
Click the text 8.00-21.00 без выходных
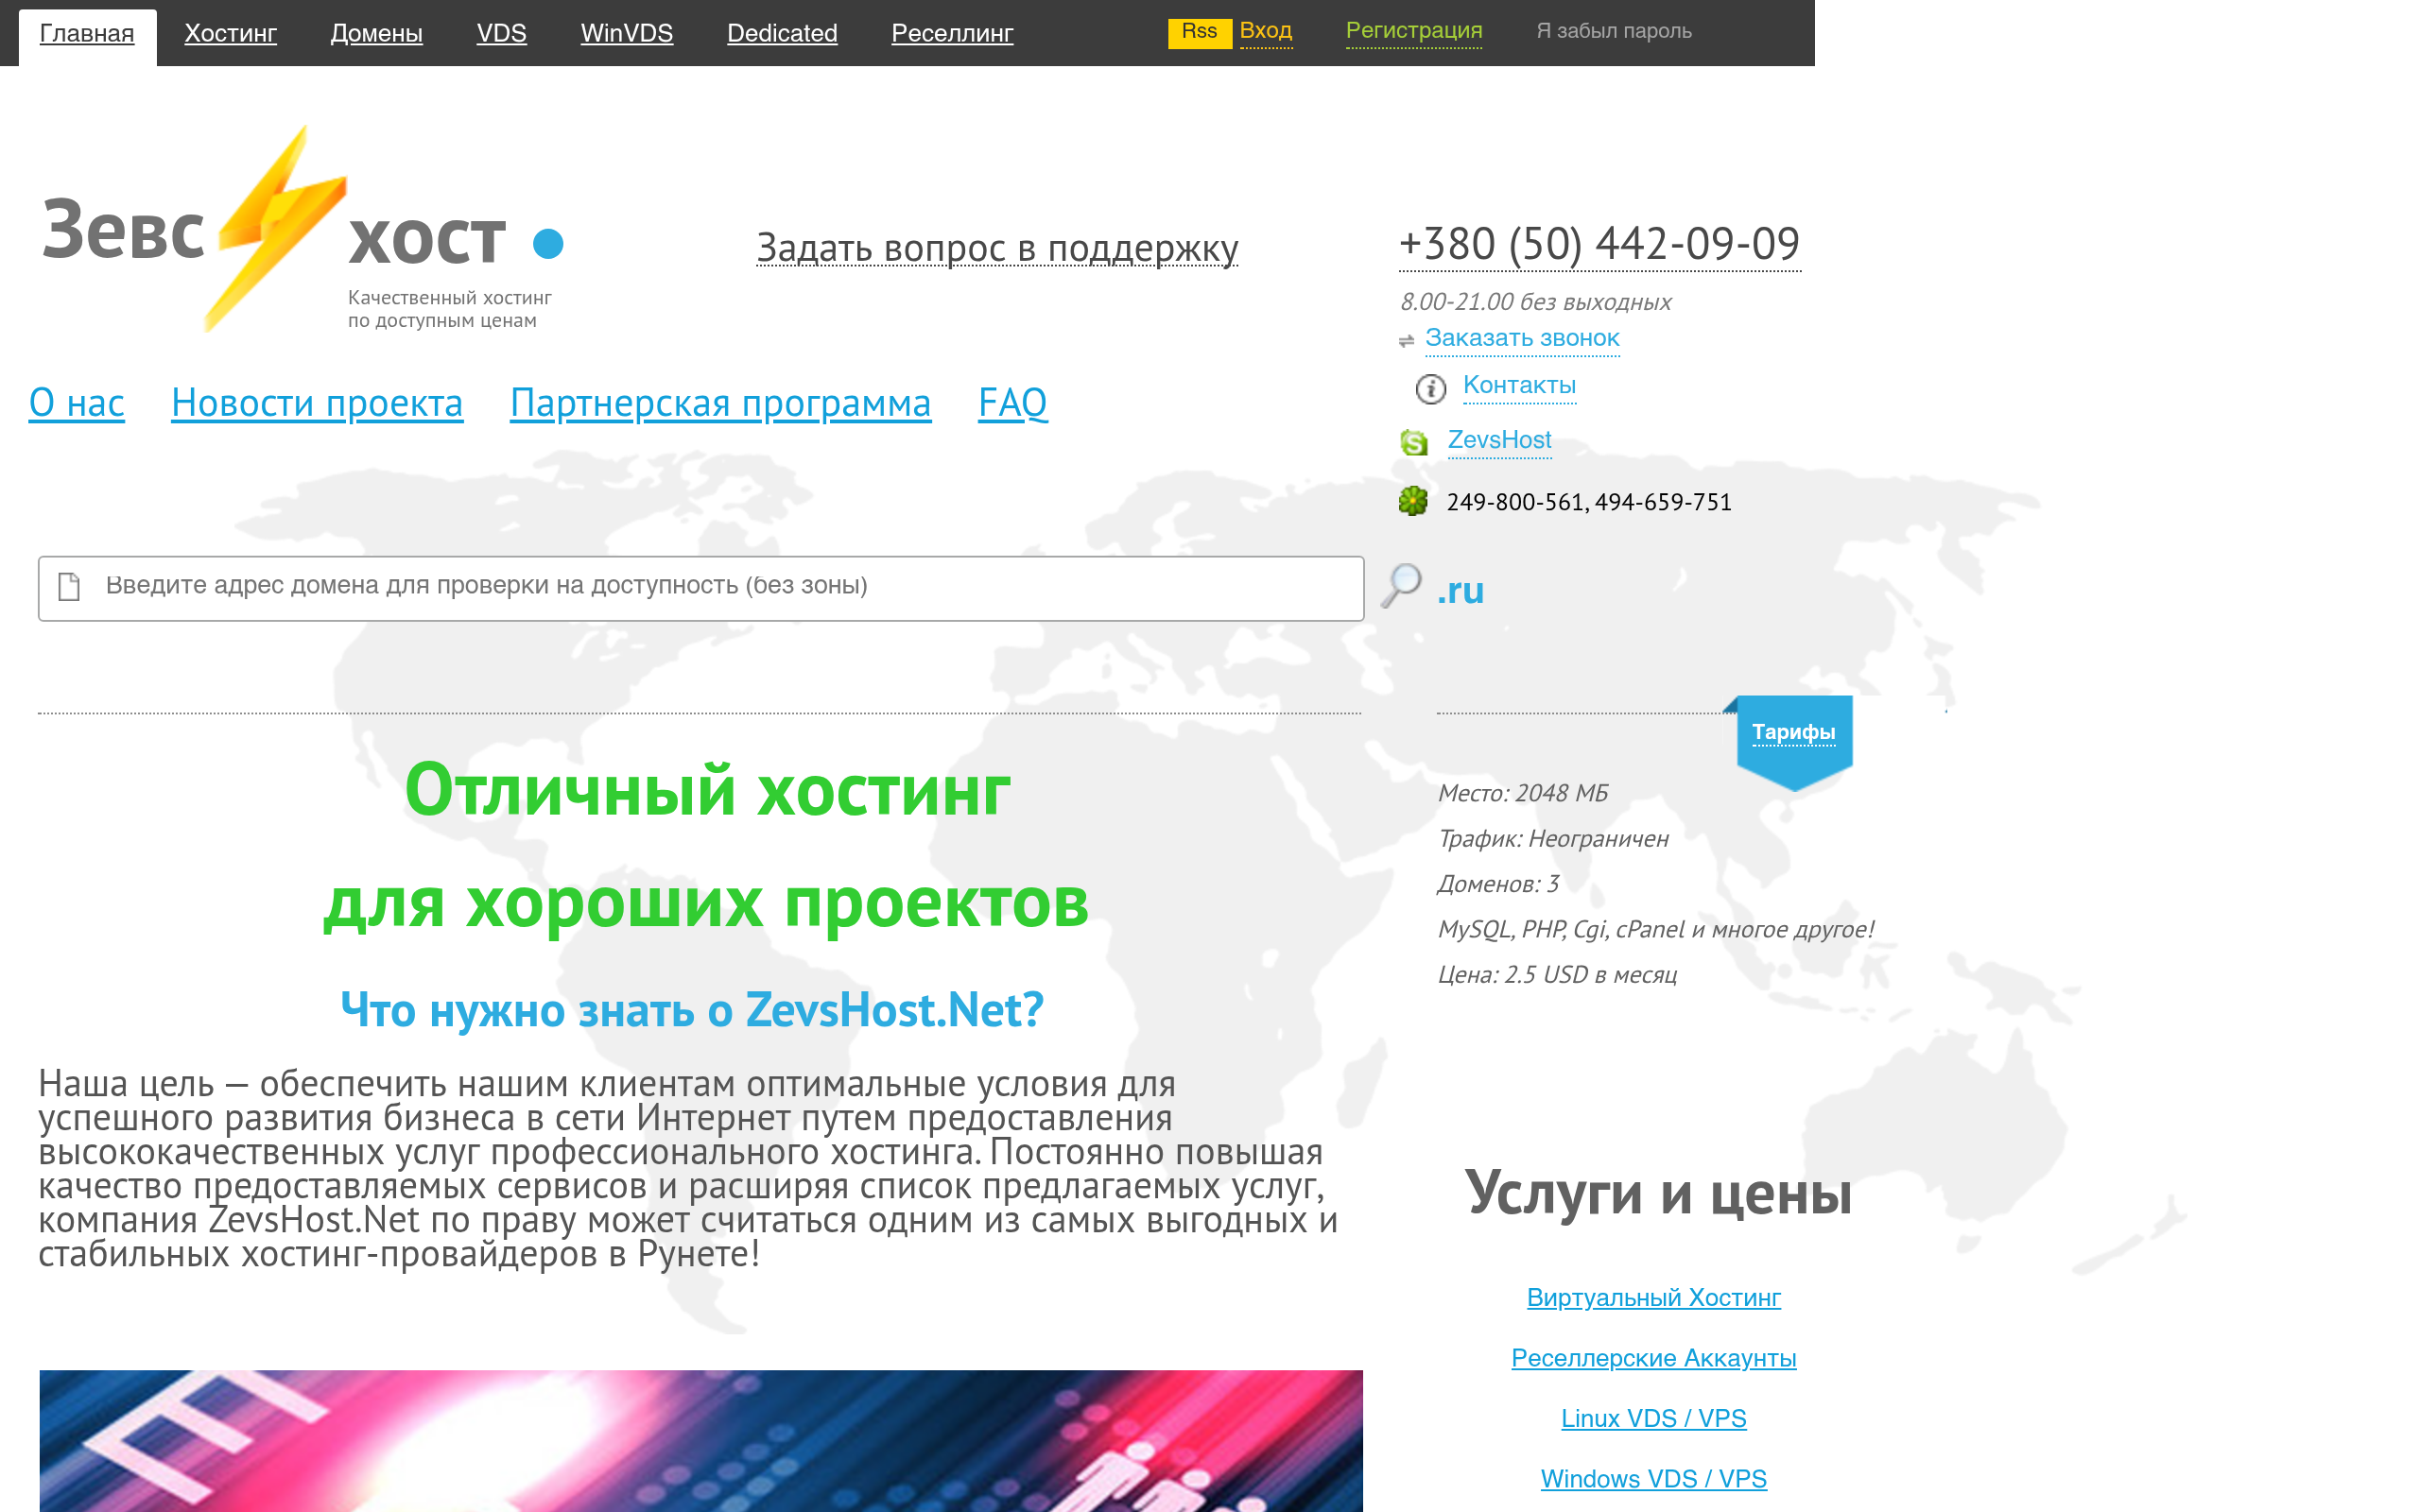click(1535, 302)
